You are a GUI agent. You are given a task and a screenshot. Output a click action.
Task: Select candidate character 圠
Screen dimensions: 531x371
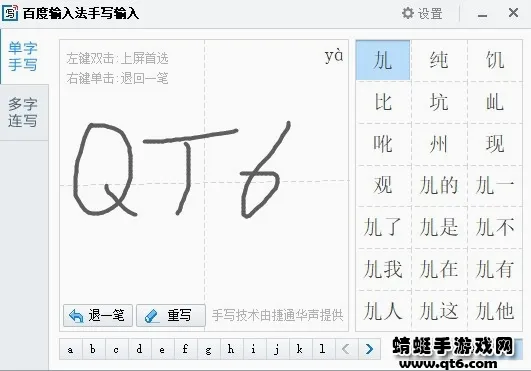(383, 60)
